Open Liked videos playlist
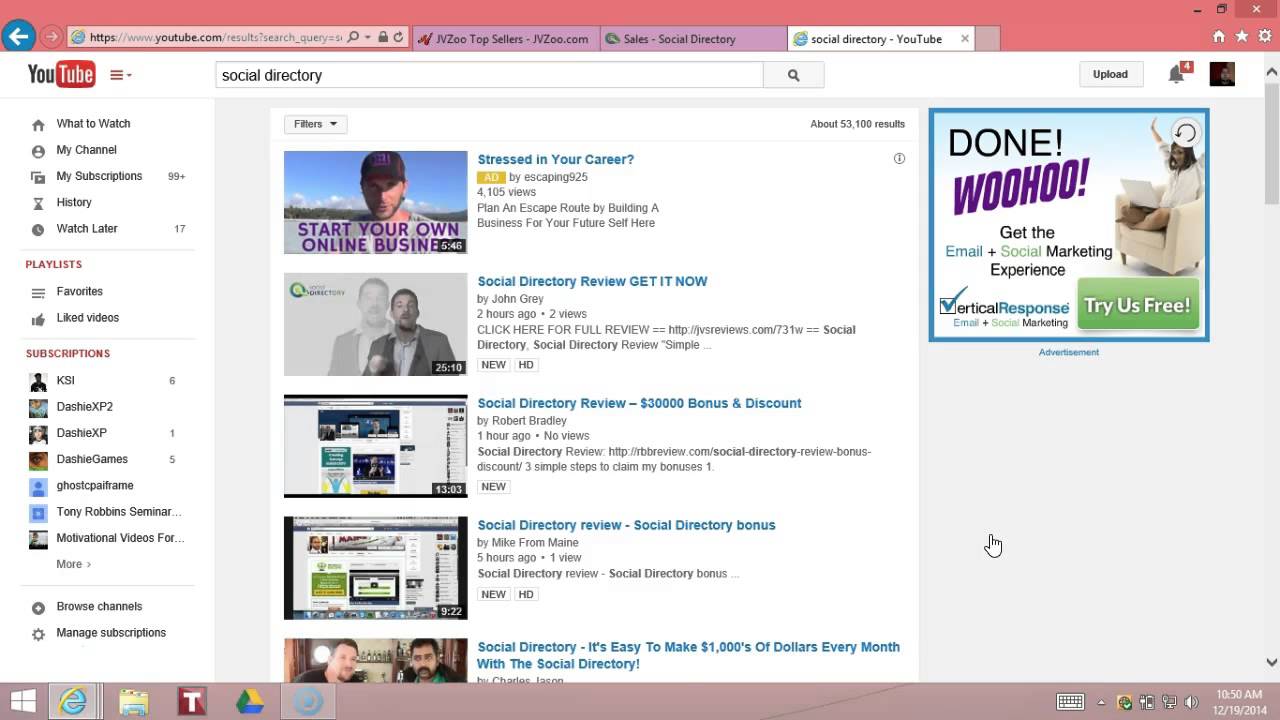The width and height of the screenshot is (1280, 720). 87,317
